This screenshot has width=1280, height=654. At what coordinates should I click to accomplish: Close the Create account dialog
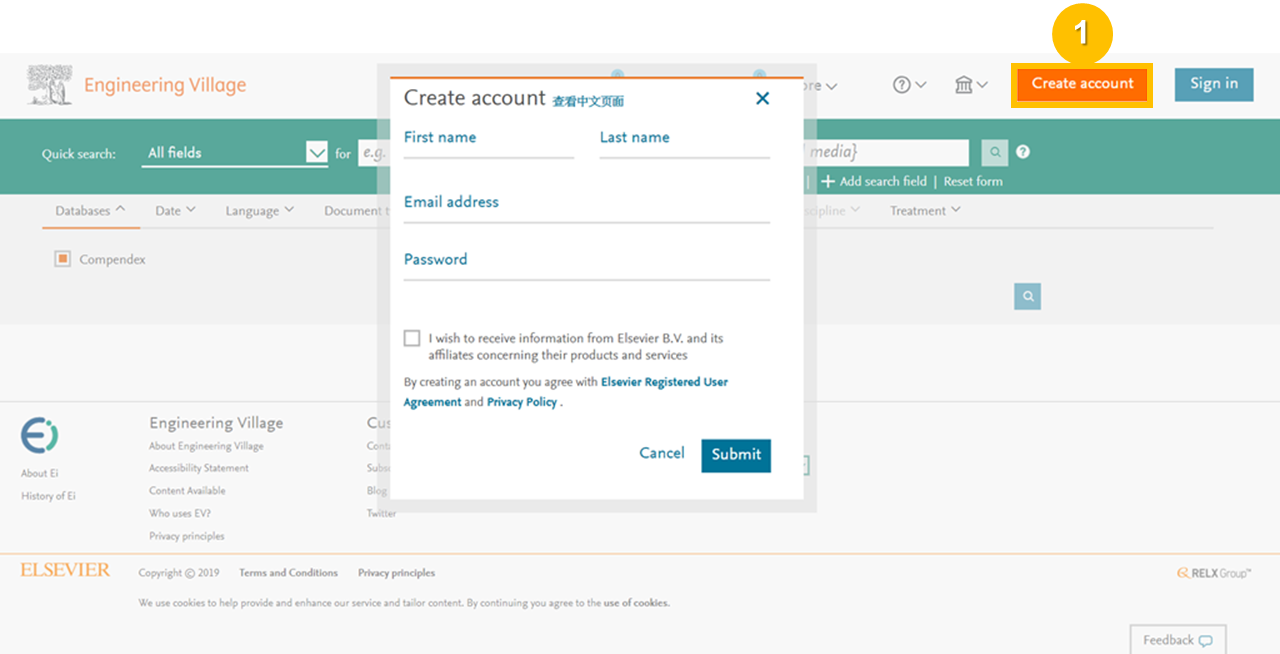click(762, 98)
